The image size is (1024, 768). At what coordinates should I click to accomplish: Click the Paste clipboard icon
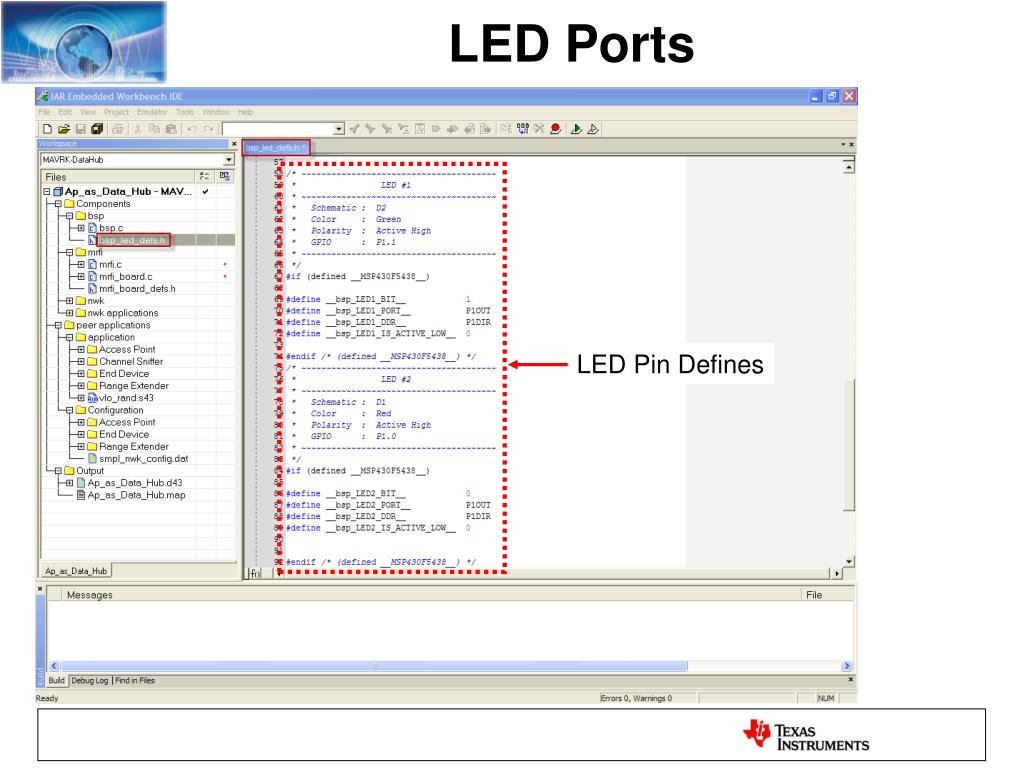[170, 129]
